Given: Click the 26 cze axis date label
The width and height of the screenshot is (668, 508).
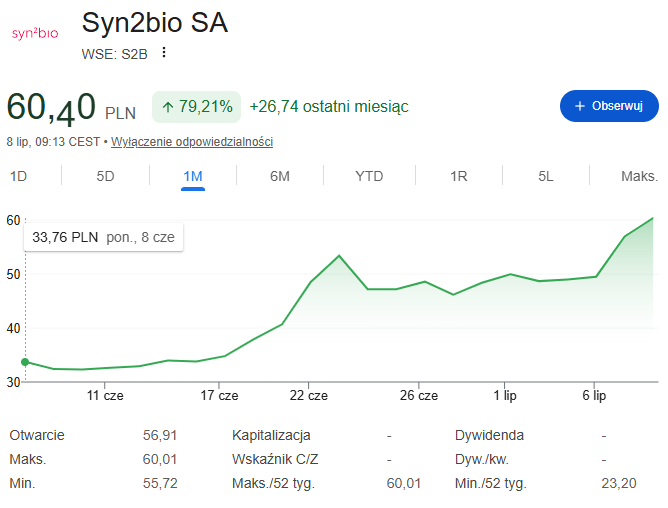Looking at the screenshot, I should point(419,395).
